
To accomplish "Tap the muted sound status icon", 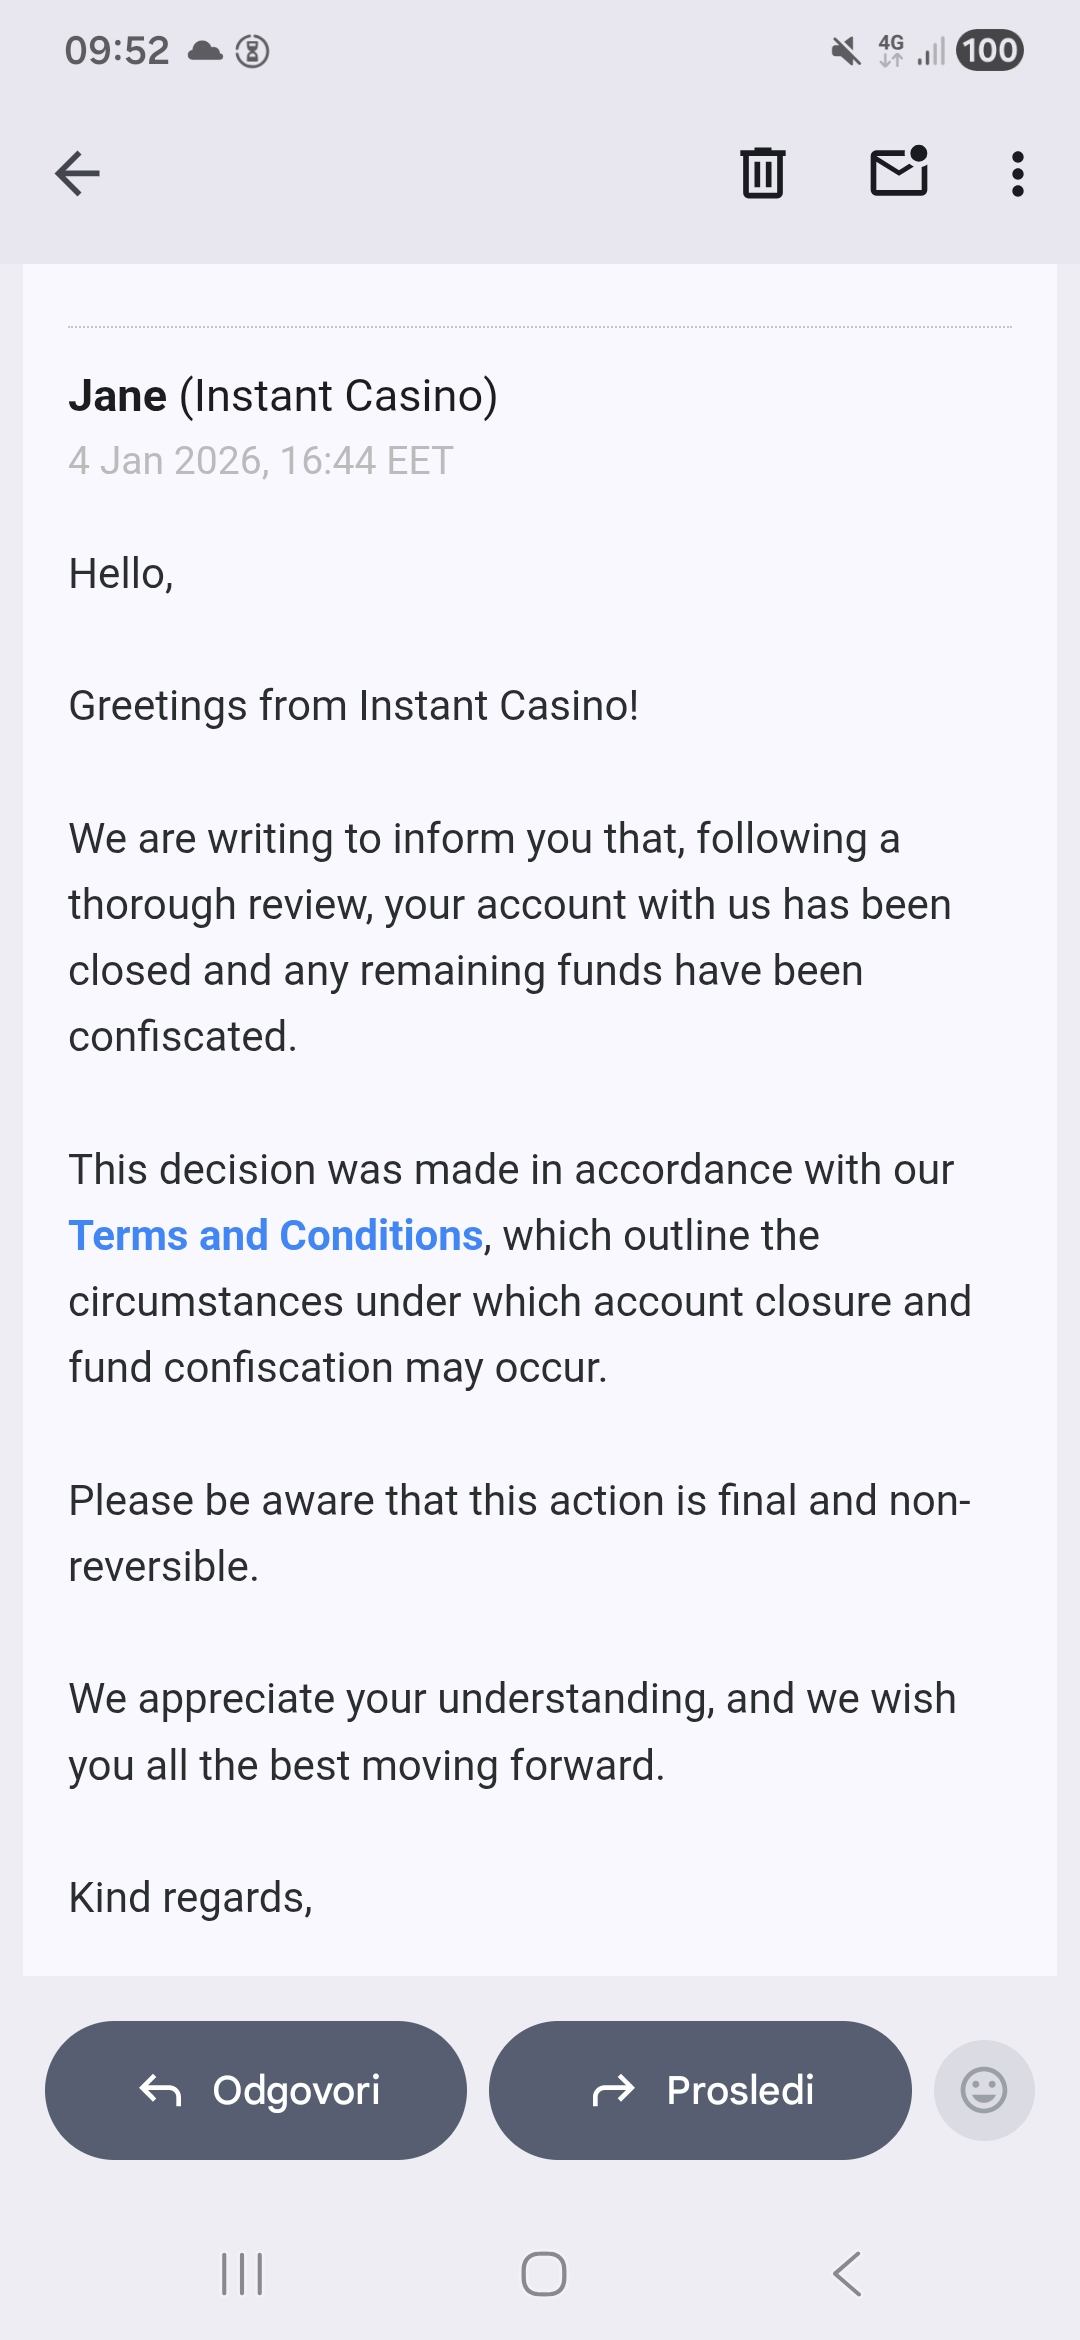I will (846, 50).
